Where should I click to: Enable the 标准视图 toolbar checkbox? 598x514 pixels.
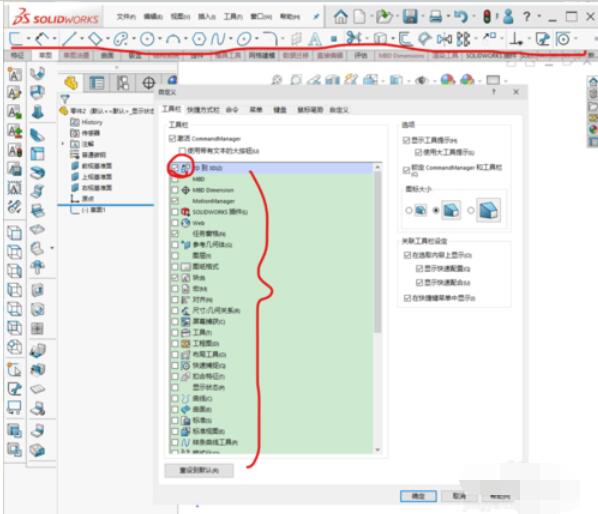[x=175, y=432]
